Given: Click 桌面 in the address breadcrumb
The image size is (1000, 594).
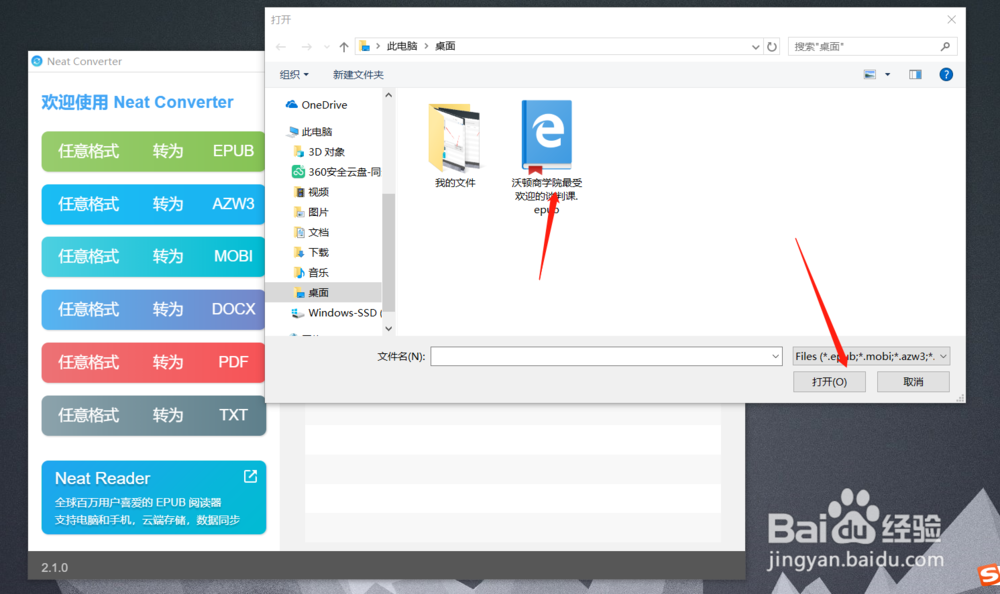Looking at the screenshot, I should coord(445,46).
